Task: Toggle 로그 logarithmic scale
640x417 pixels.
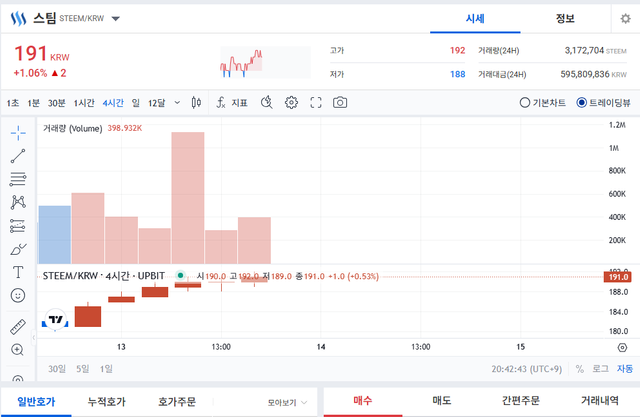Action: (x=600, y=369)
